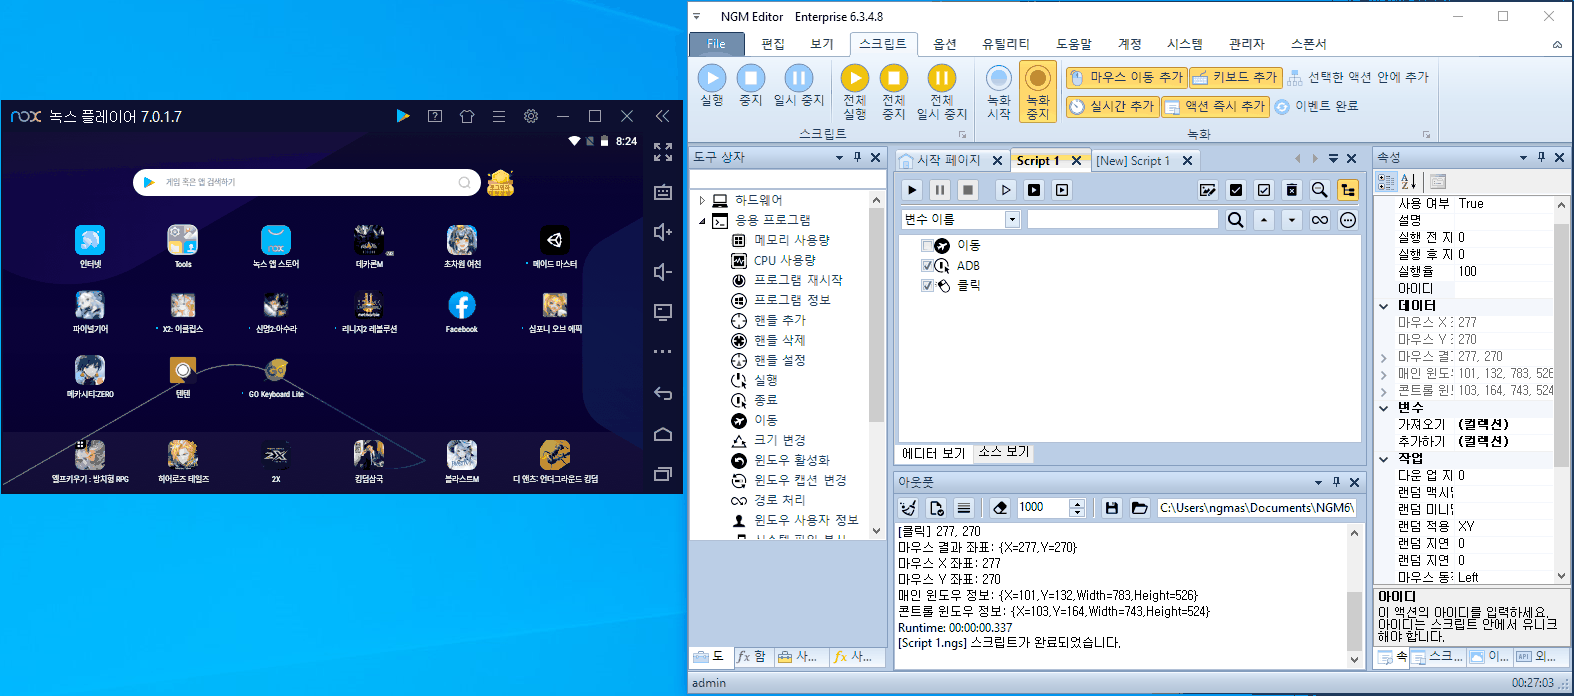
Task: Click the outlined play triangle in script toolbar
Action: (1006, 190)
